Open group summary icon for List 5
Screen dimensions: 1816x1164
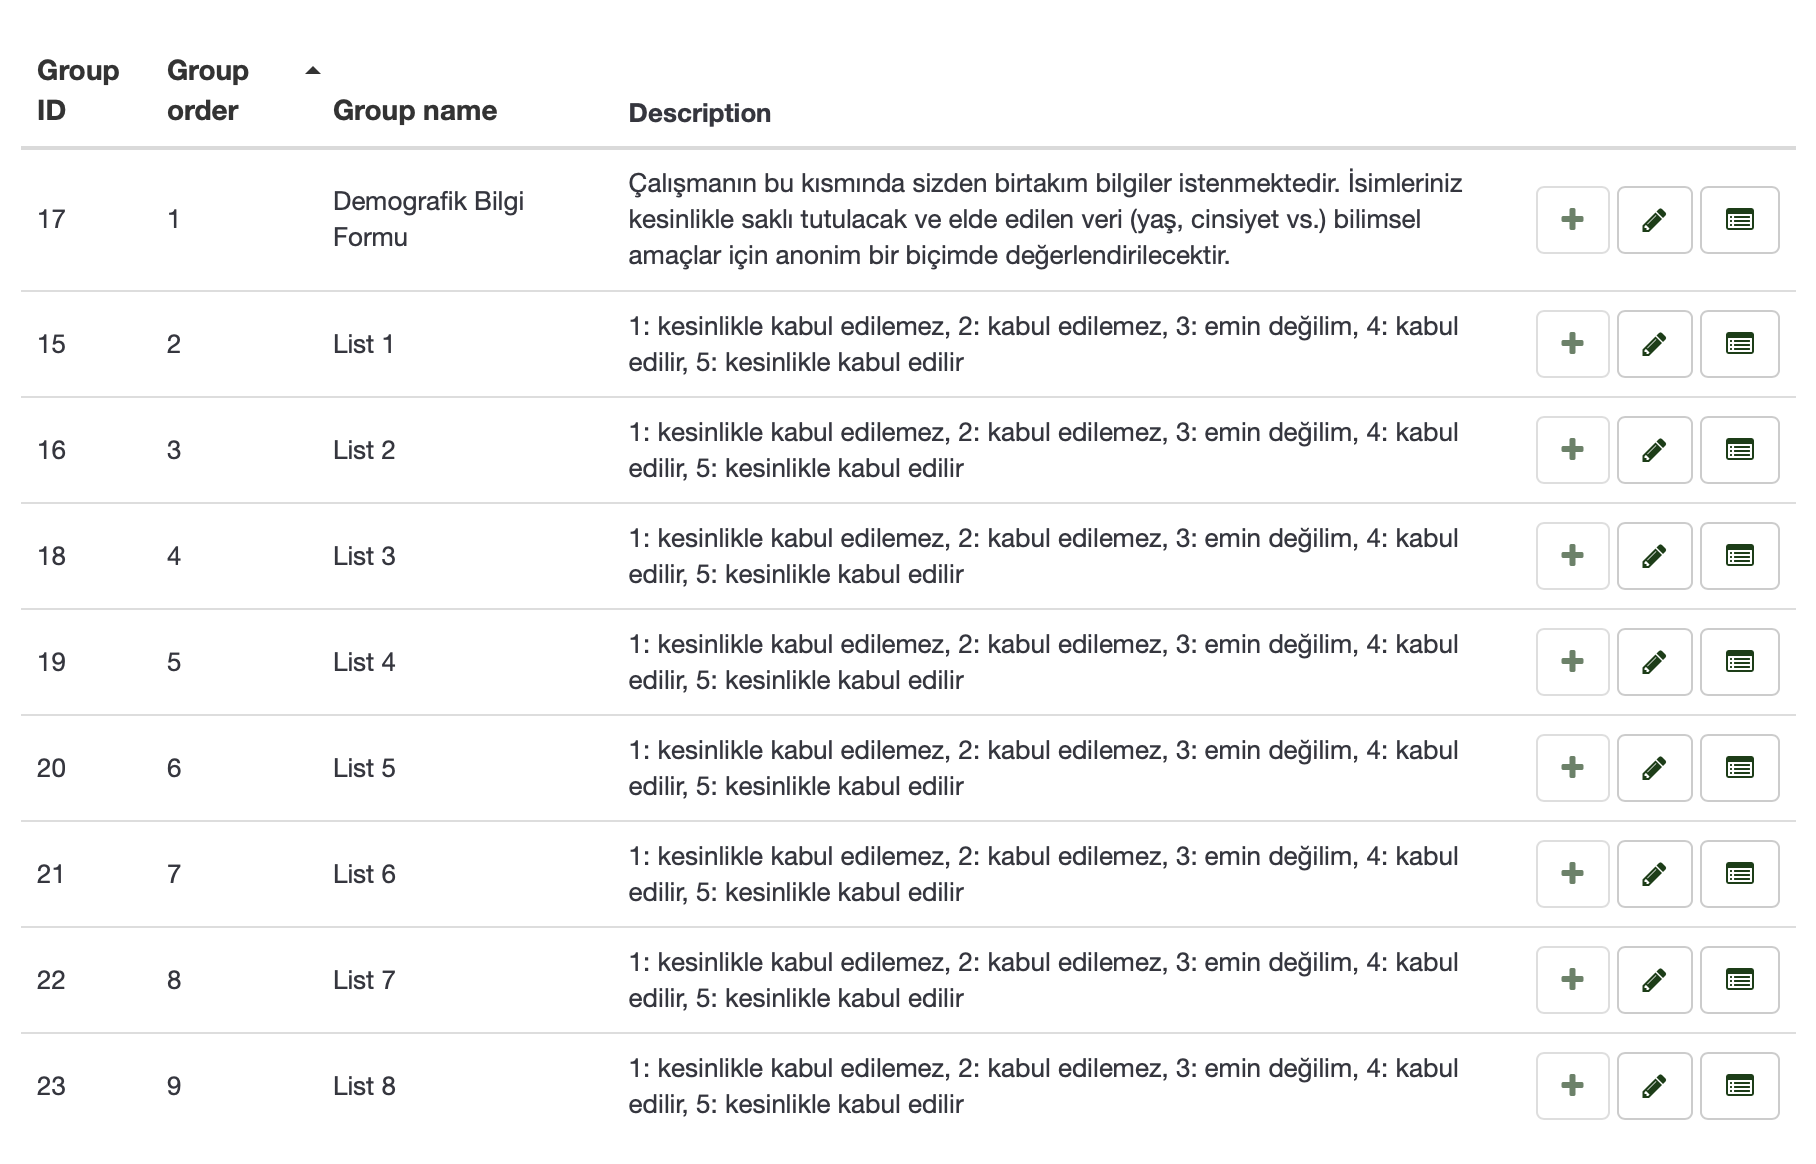click(1739, 768)
